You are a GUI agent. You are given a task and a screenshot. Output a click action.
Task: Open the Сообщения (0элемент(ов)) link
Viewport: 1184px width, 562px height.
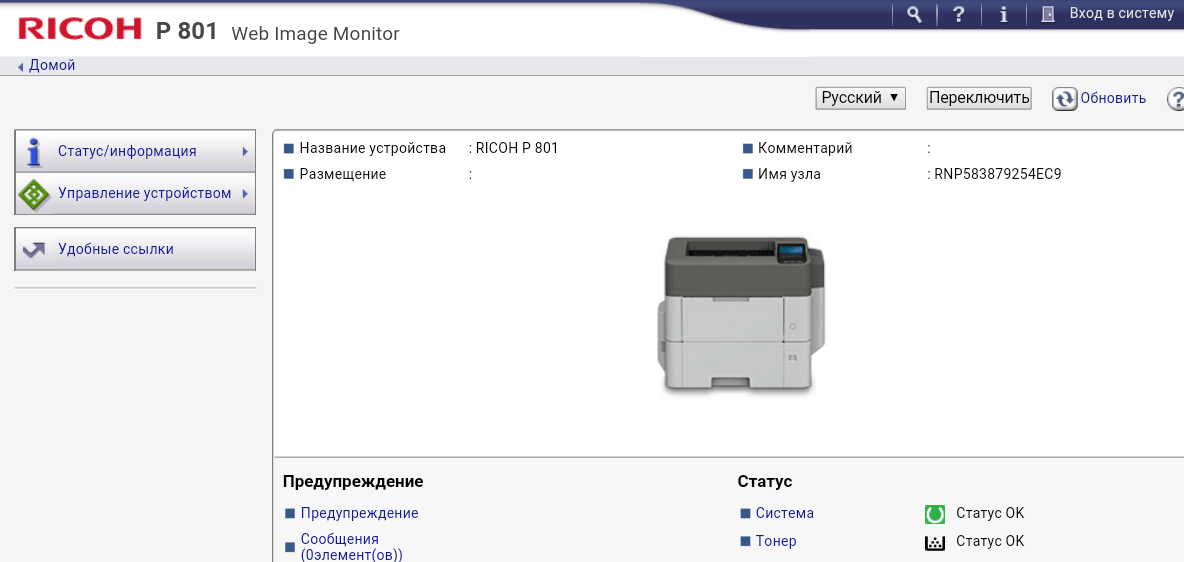(x=352, y=547)
